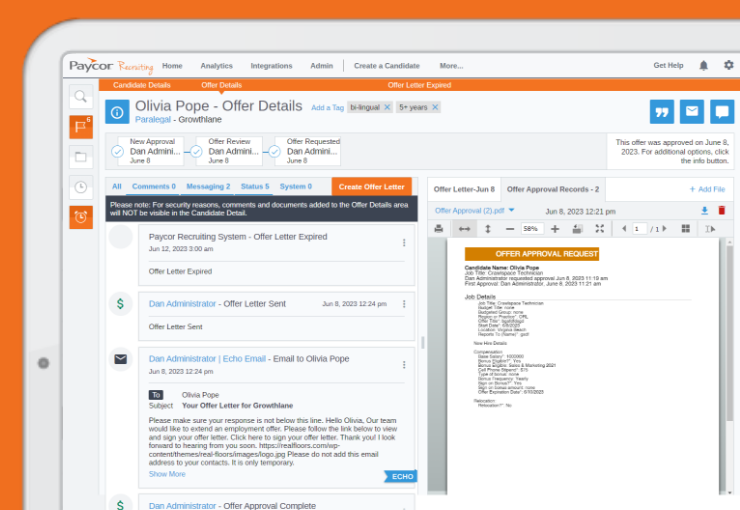Screen dimensions: 740x510
Task: Remove the bi-lingual tag
Action: [387, 107]
